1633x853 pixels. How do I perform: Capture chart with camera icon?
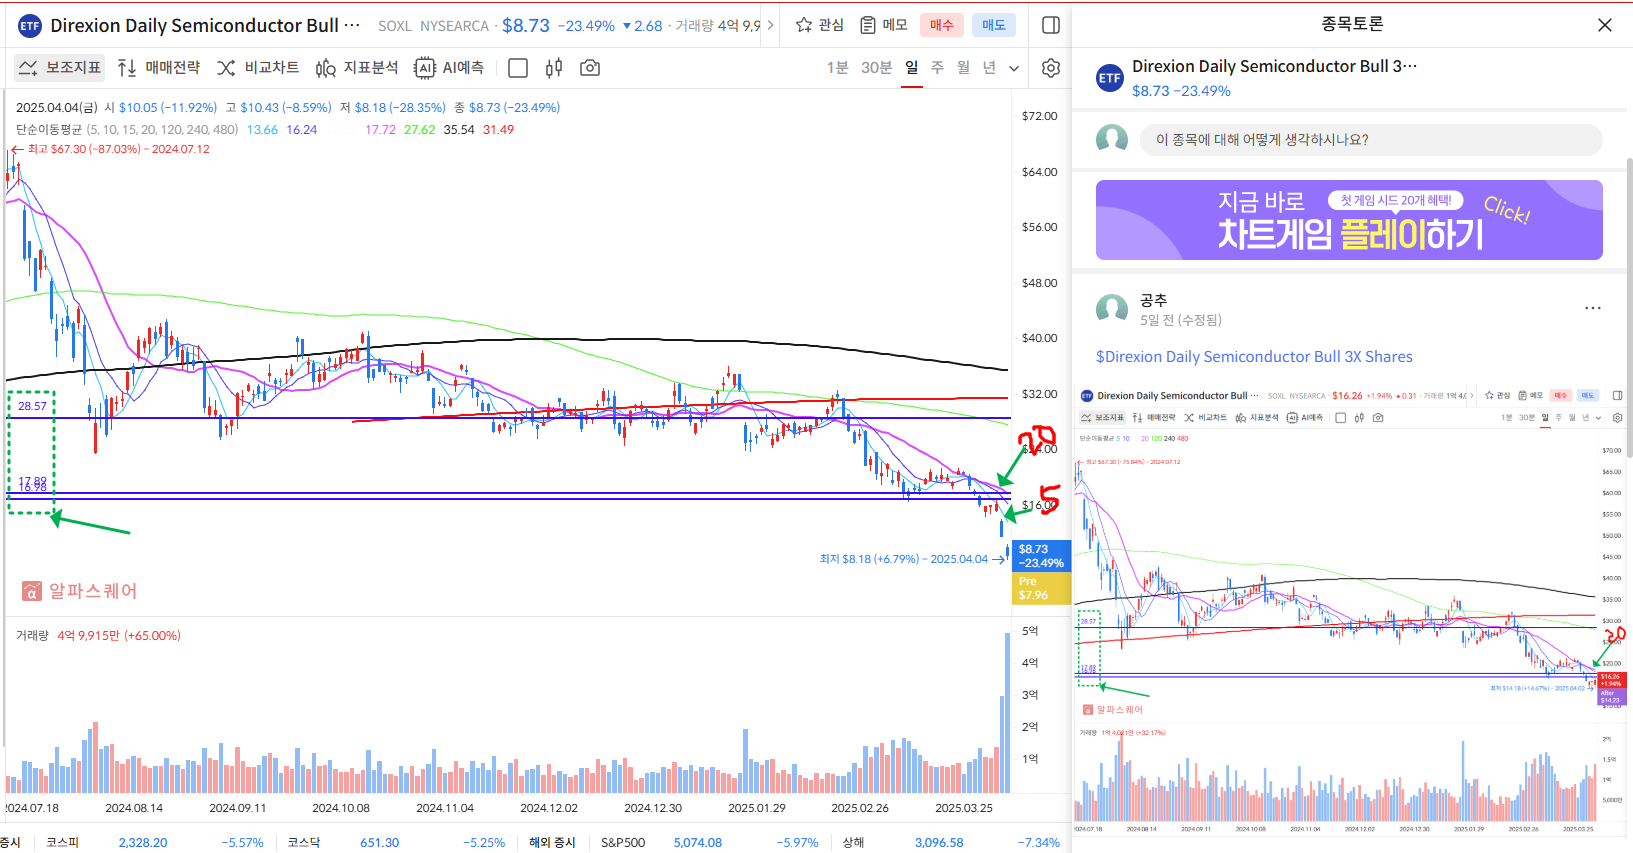[x=590, y=68]
